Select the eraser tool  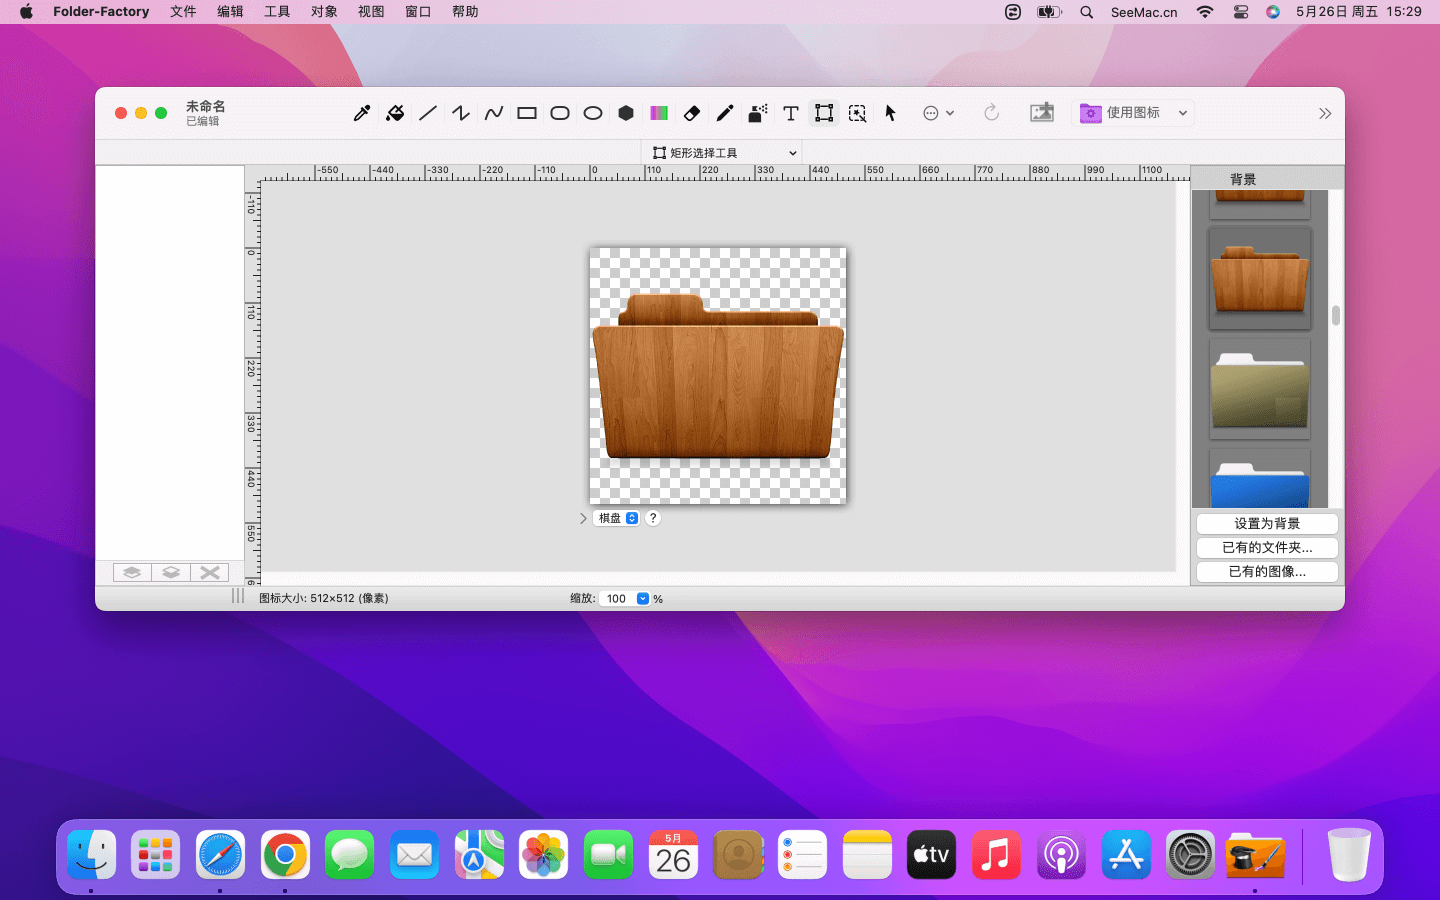coord(692,113)
